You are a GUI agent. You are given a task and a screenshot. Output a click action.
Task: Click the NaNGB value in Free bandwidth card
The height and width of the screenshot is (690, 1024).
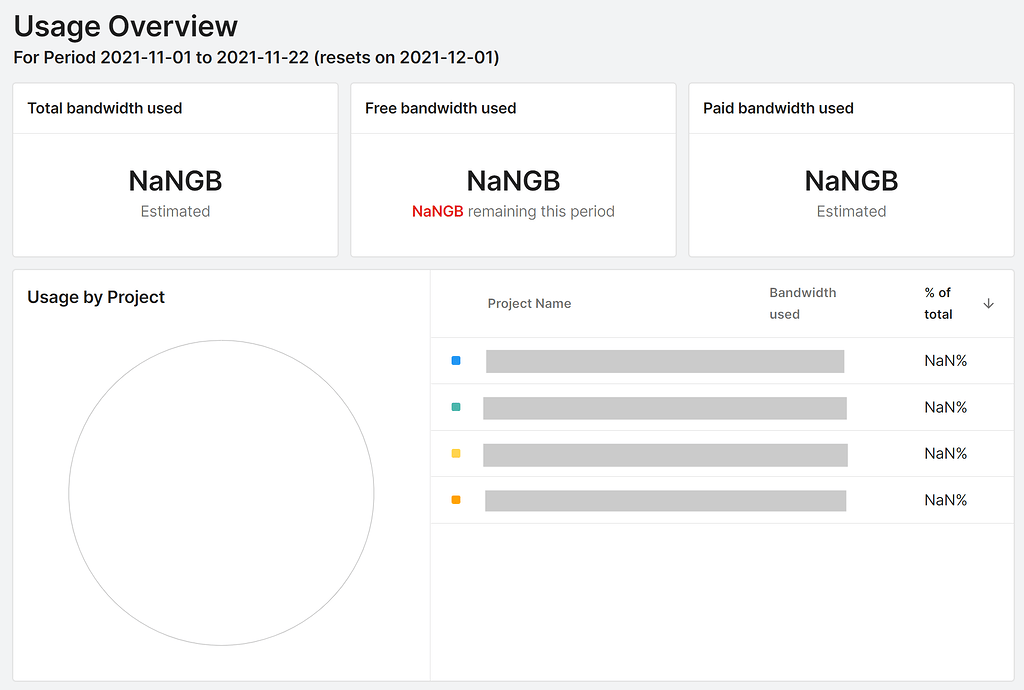513,181
